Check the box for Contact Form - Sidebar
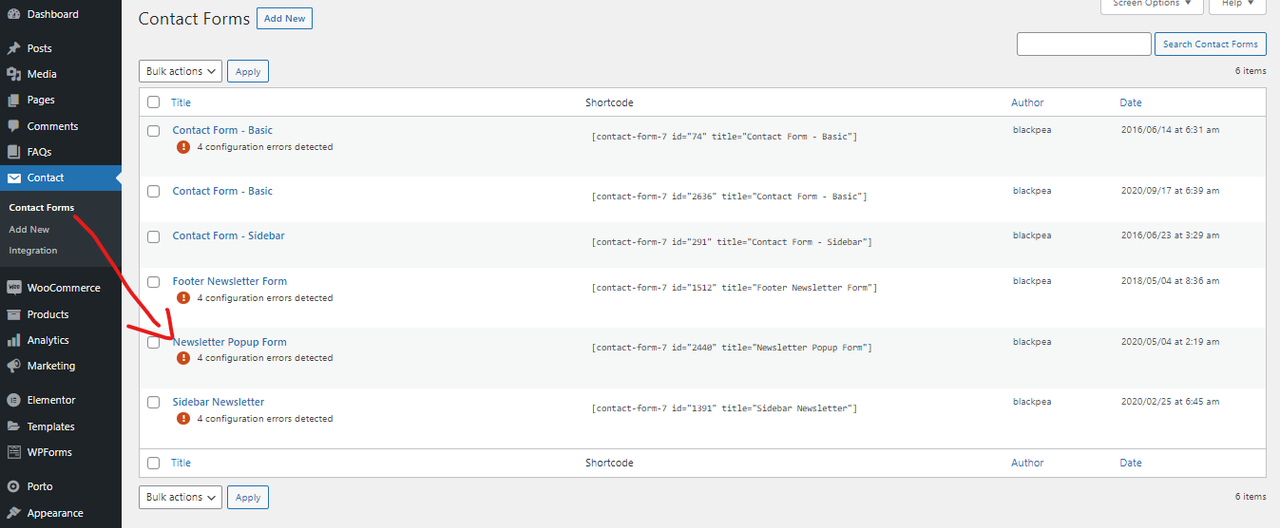Viewport: 1280px width, 528px height. click(x=153, y=236)
